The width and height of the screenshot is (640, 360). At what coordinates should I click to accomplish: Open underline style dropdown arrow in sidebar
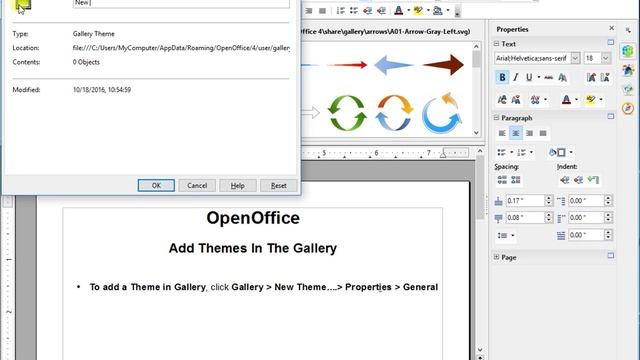pyautogui.click(x=538, y=77)
